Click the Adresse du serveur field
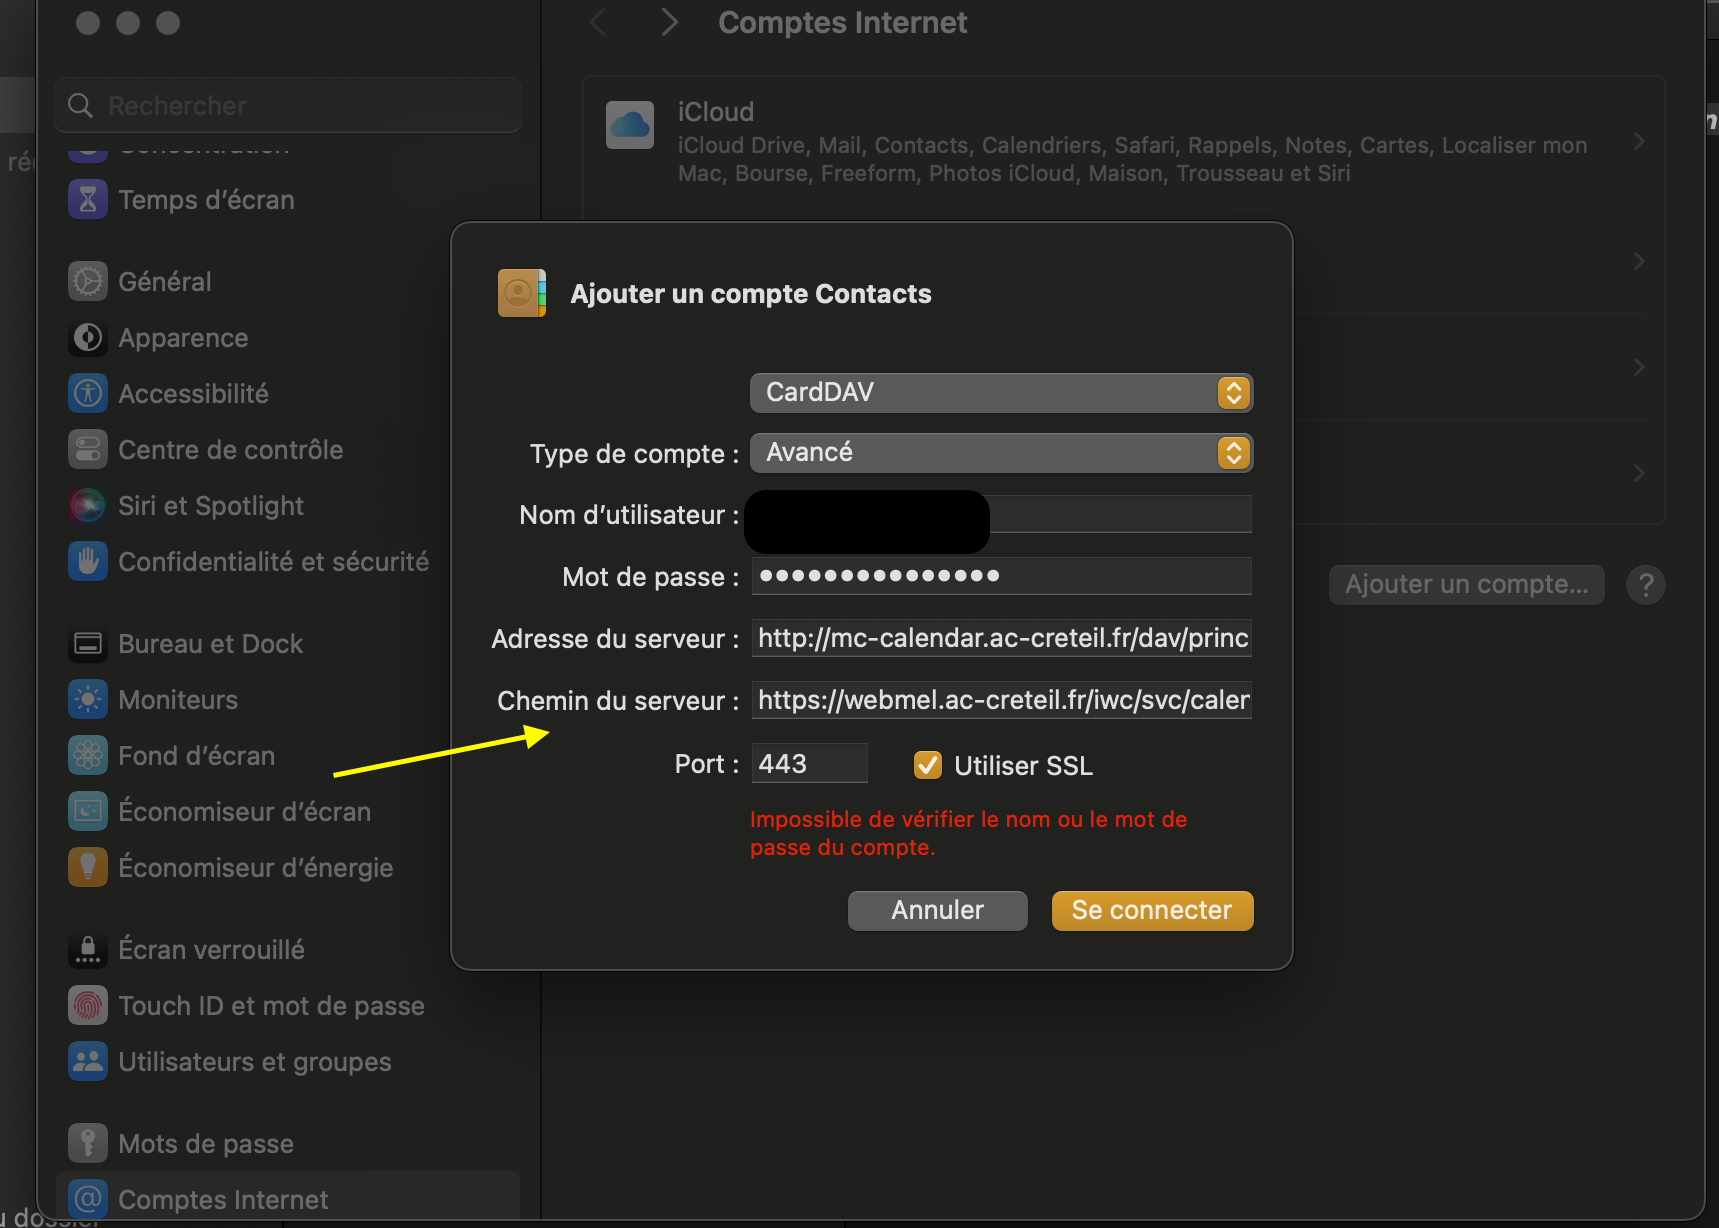The height and width of the screenshot is (1228, 1719). [1001, 638]
